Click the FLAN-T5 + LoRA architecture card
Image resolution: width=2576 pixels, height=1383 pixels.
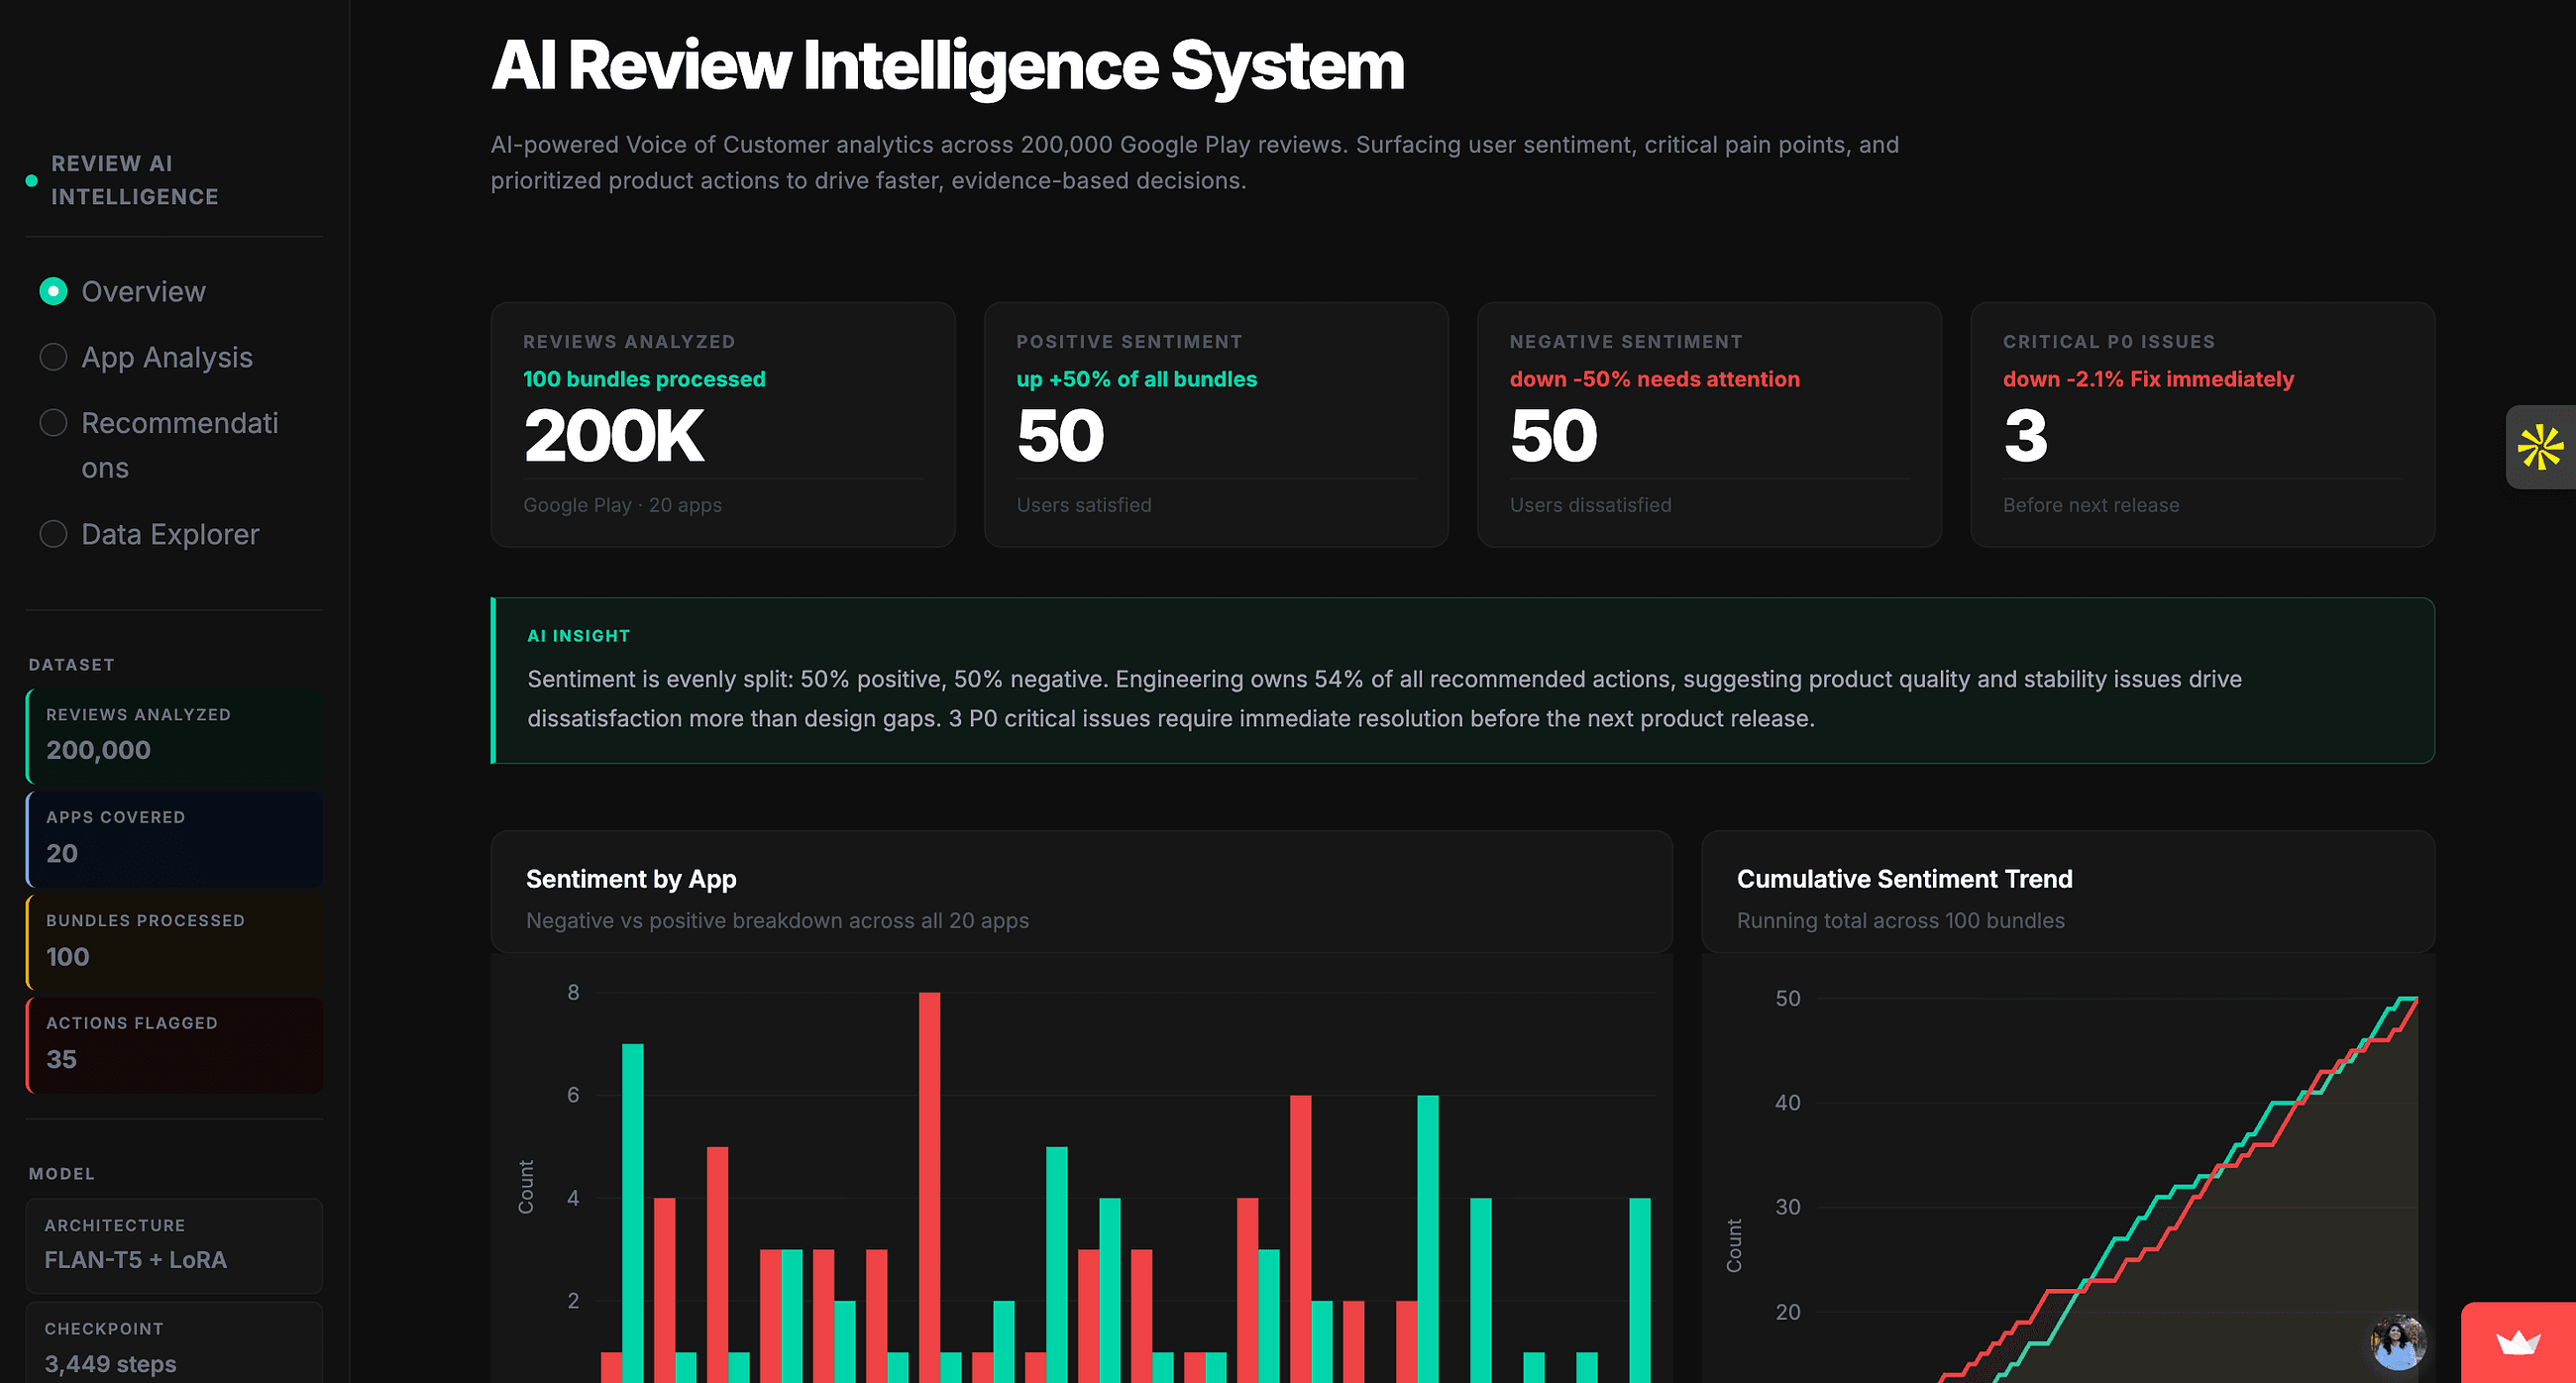click(174, 1245)
